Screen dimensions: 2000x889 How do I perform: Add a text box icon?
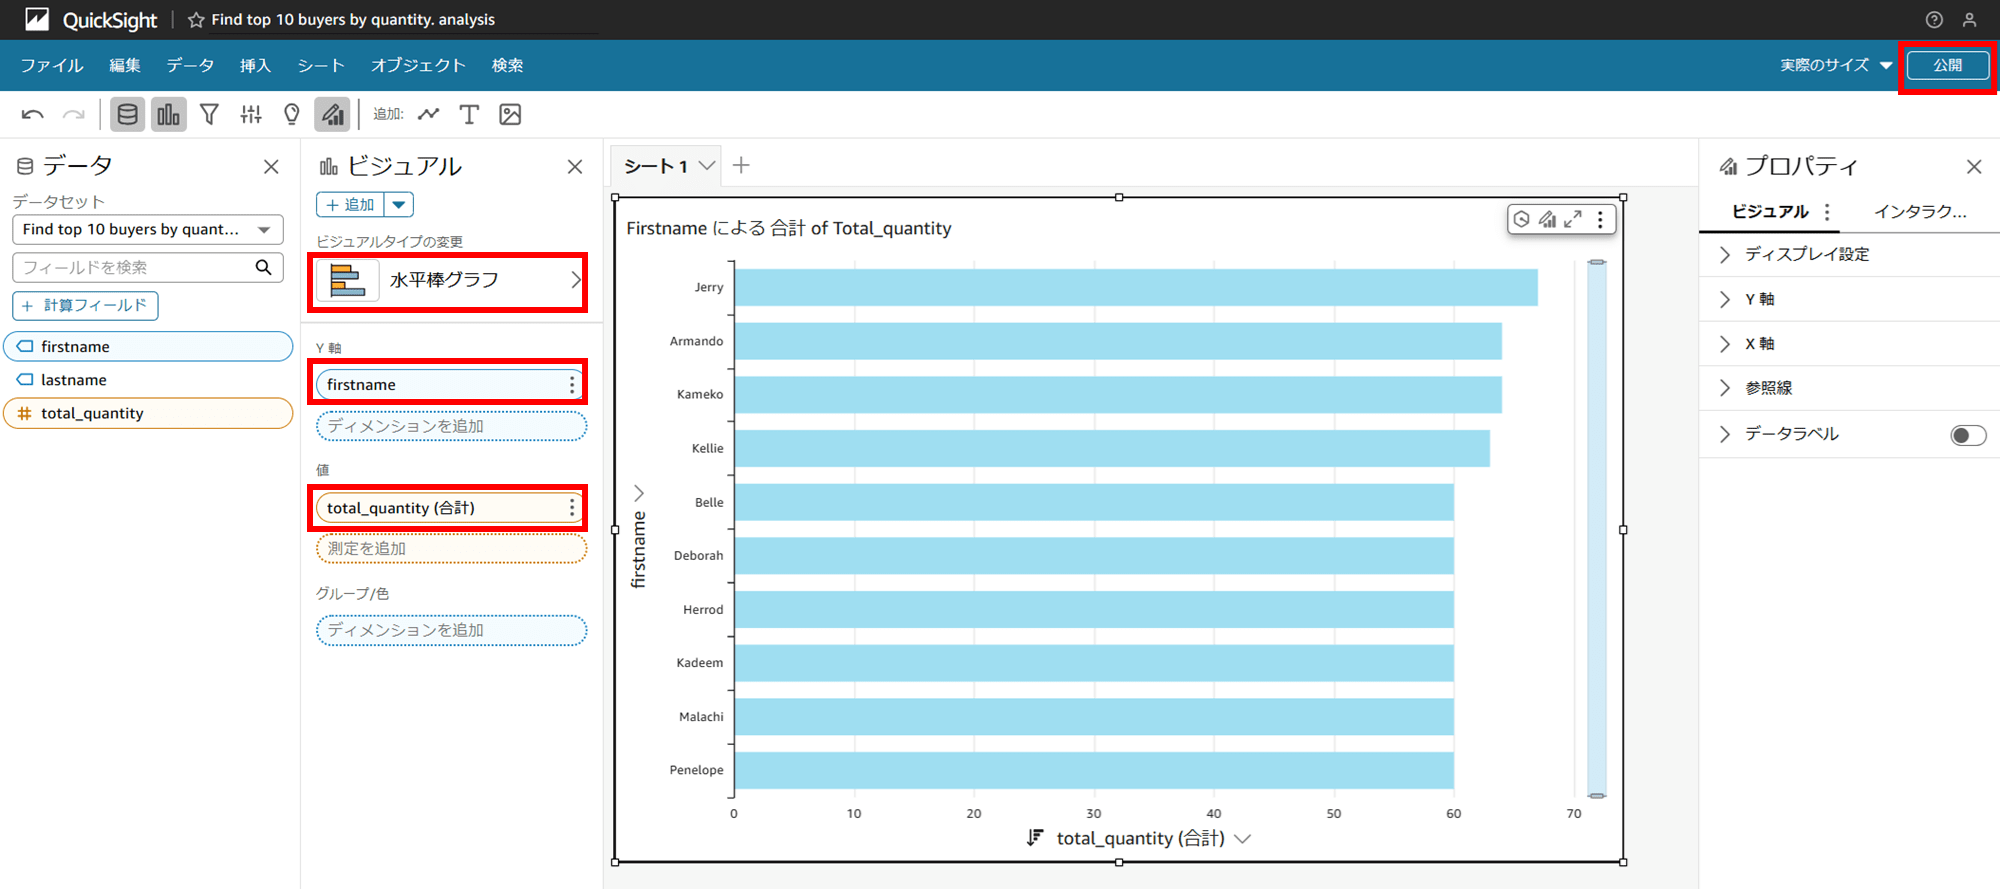(469, 114)
